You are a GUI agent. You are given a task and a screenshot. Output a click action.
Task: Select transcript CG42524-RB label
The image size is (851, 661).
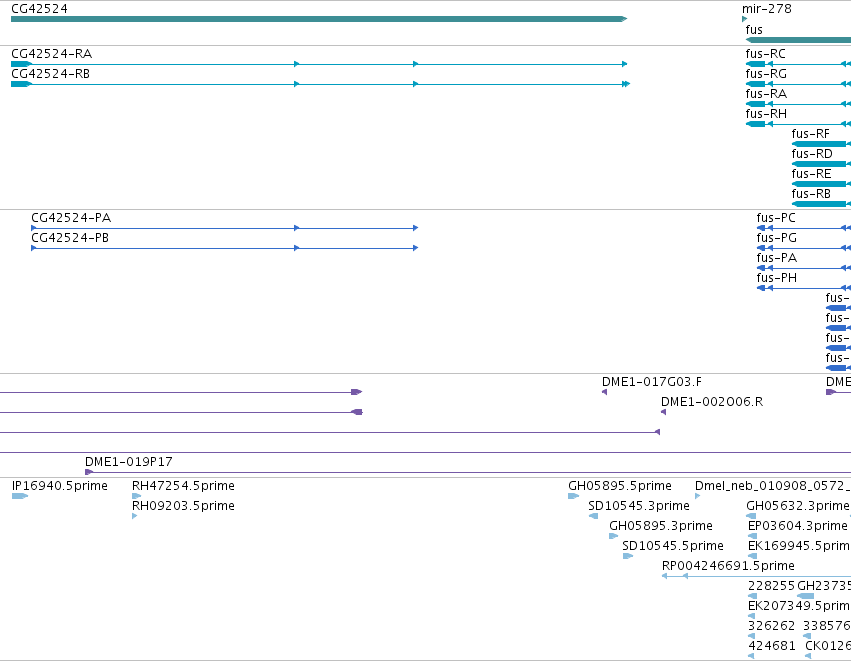(x=50, y=74)
